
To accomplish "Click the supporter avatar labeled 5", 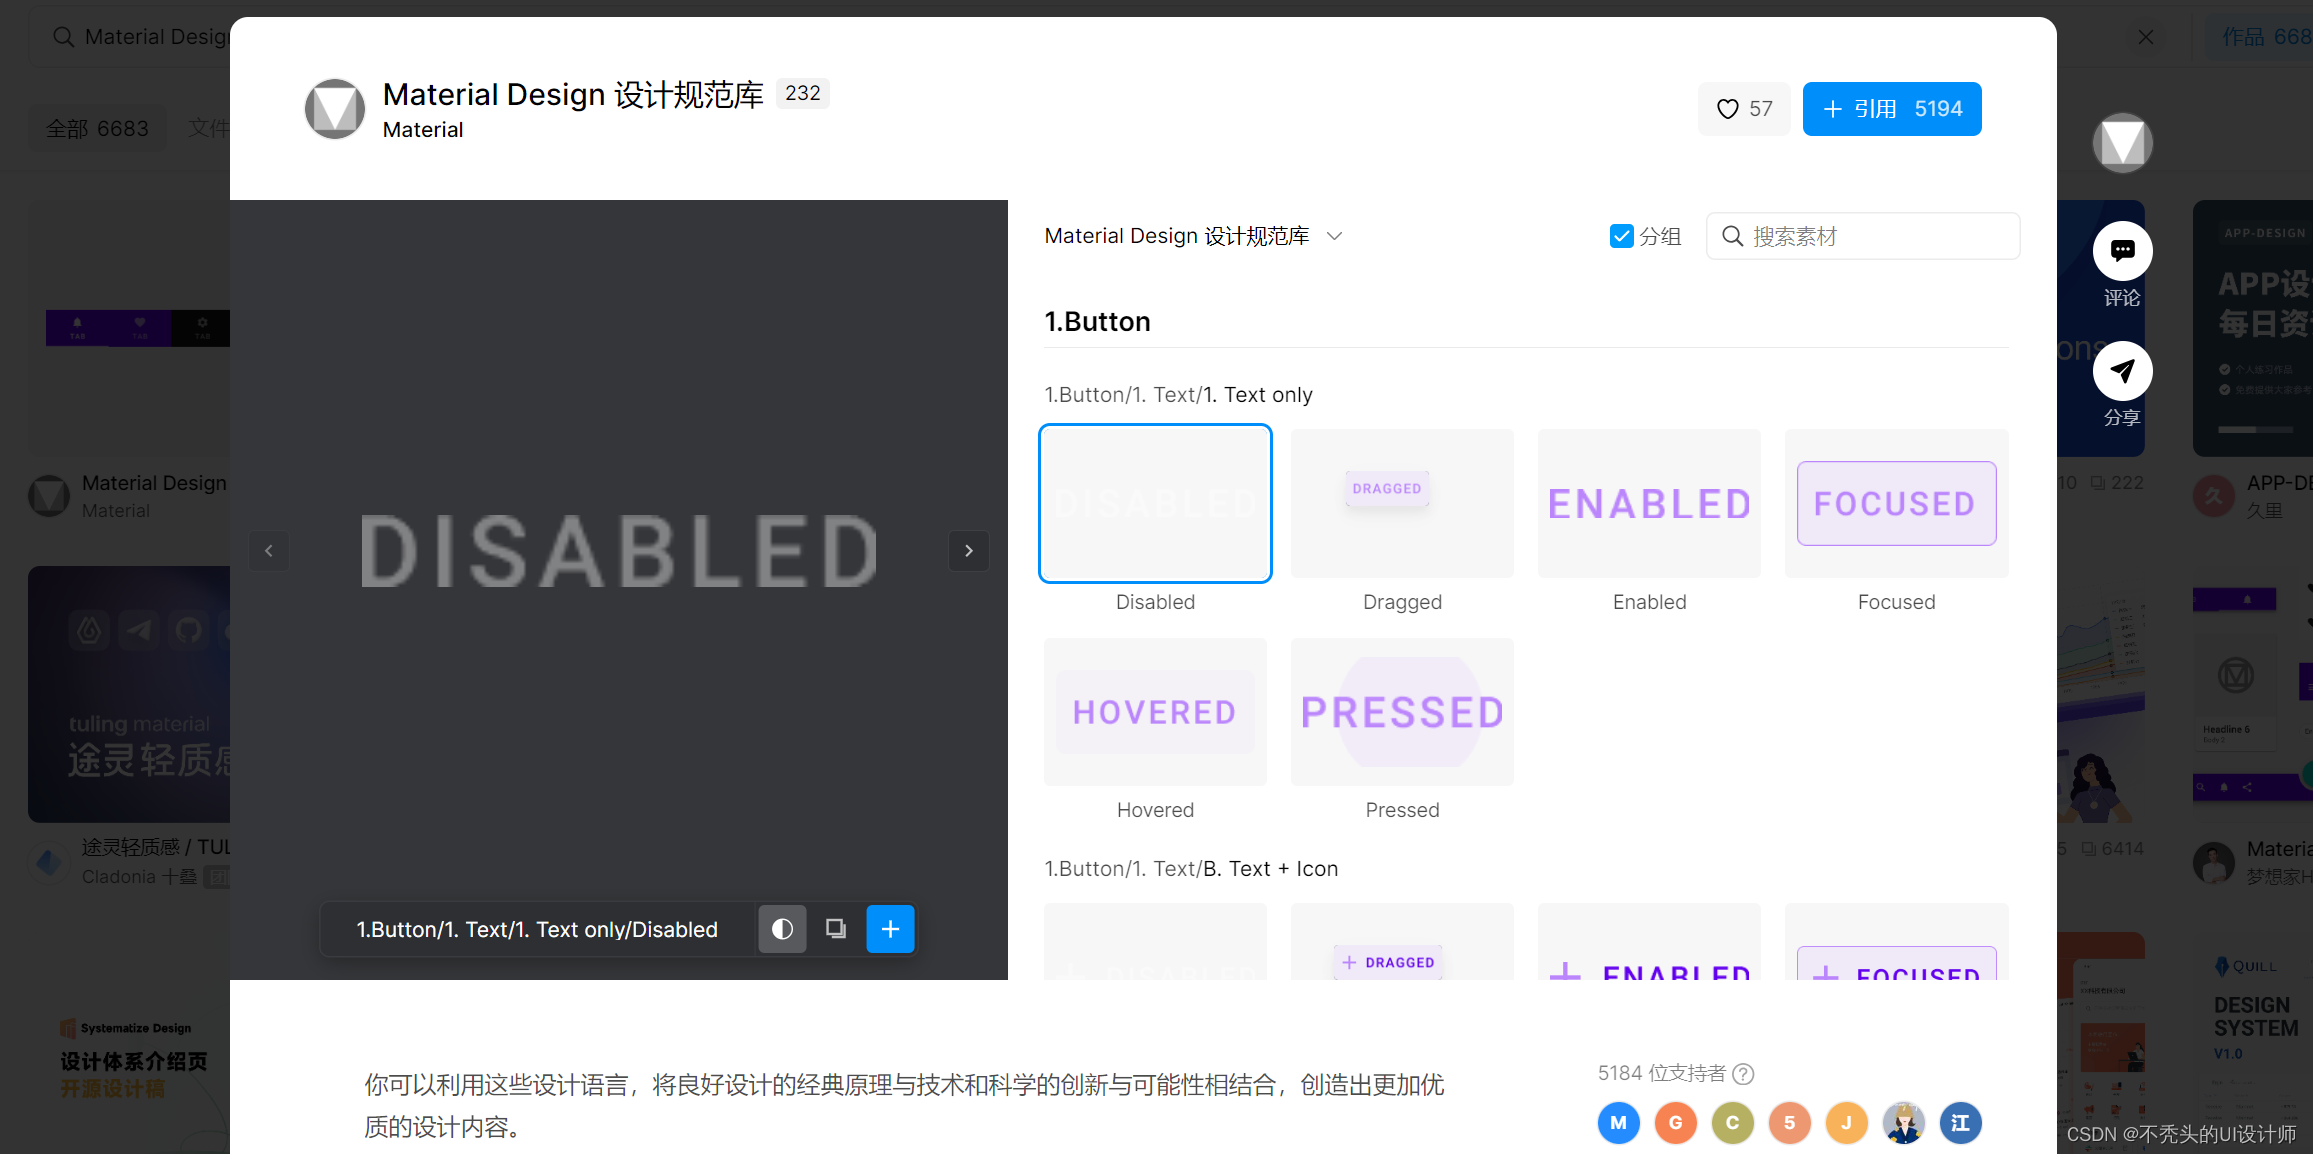I will [1789, 1123].
